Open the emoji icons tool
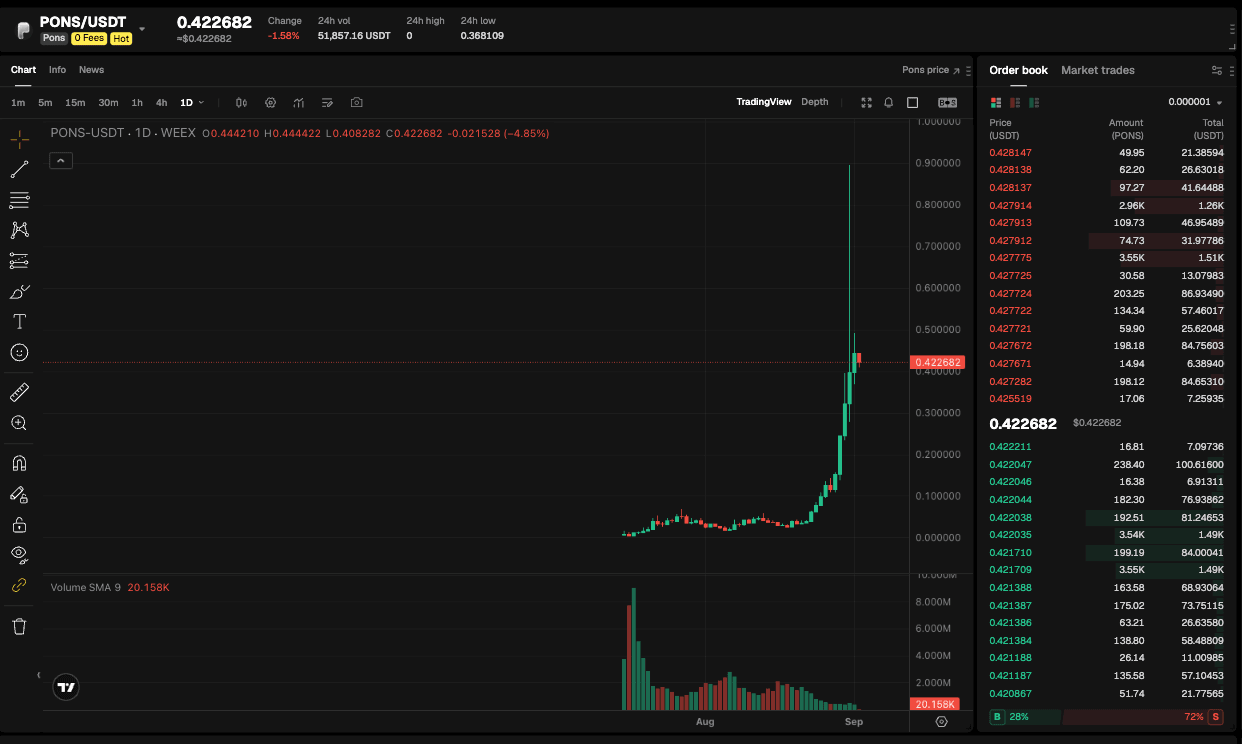Viewport: 1242px width, 744px height. [19, 352]
